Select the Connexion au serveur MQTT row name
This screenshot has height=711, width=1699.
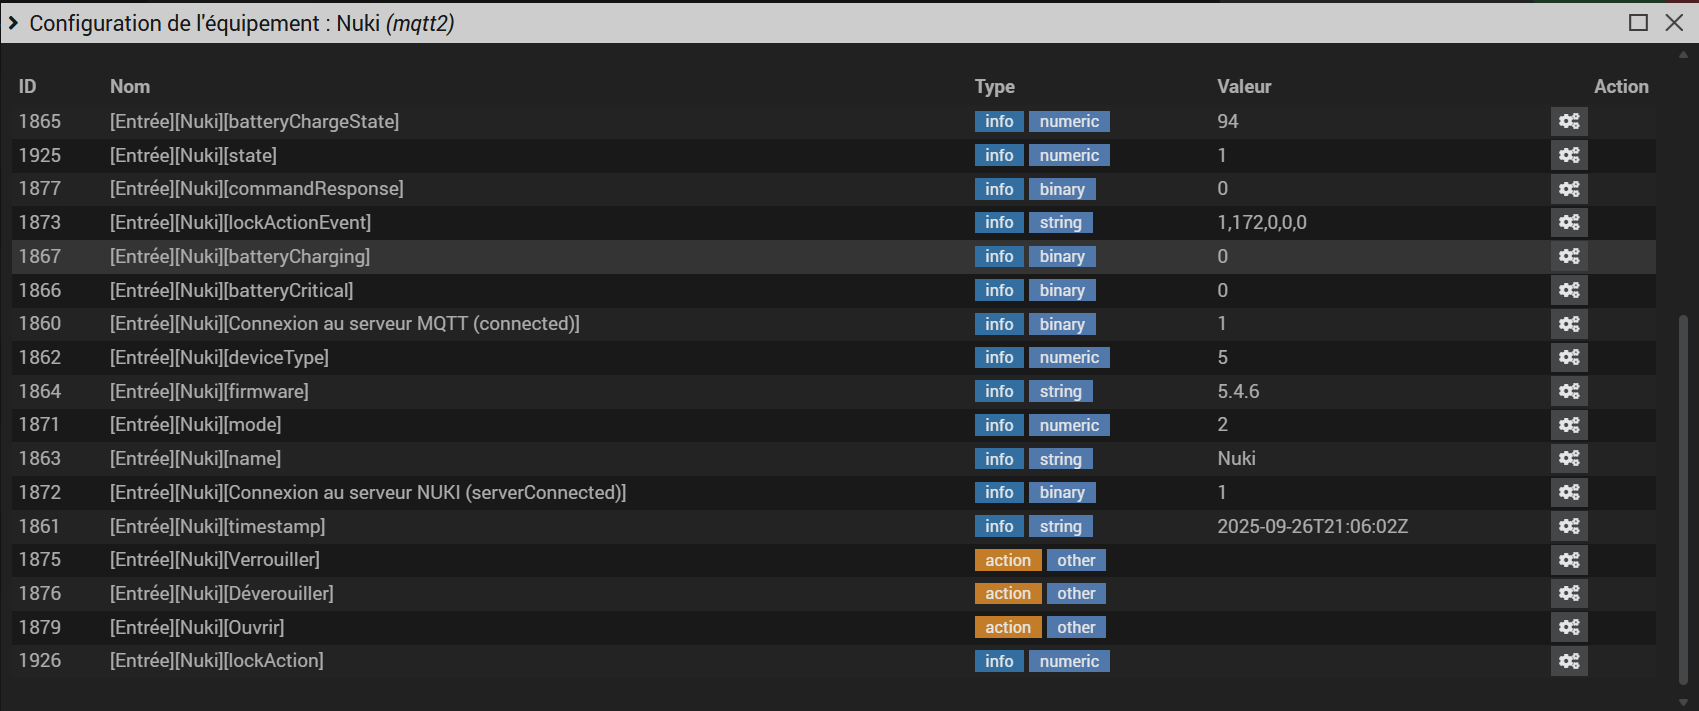(344, 324)
